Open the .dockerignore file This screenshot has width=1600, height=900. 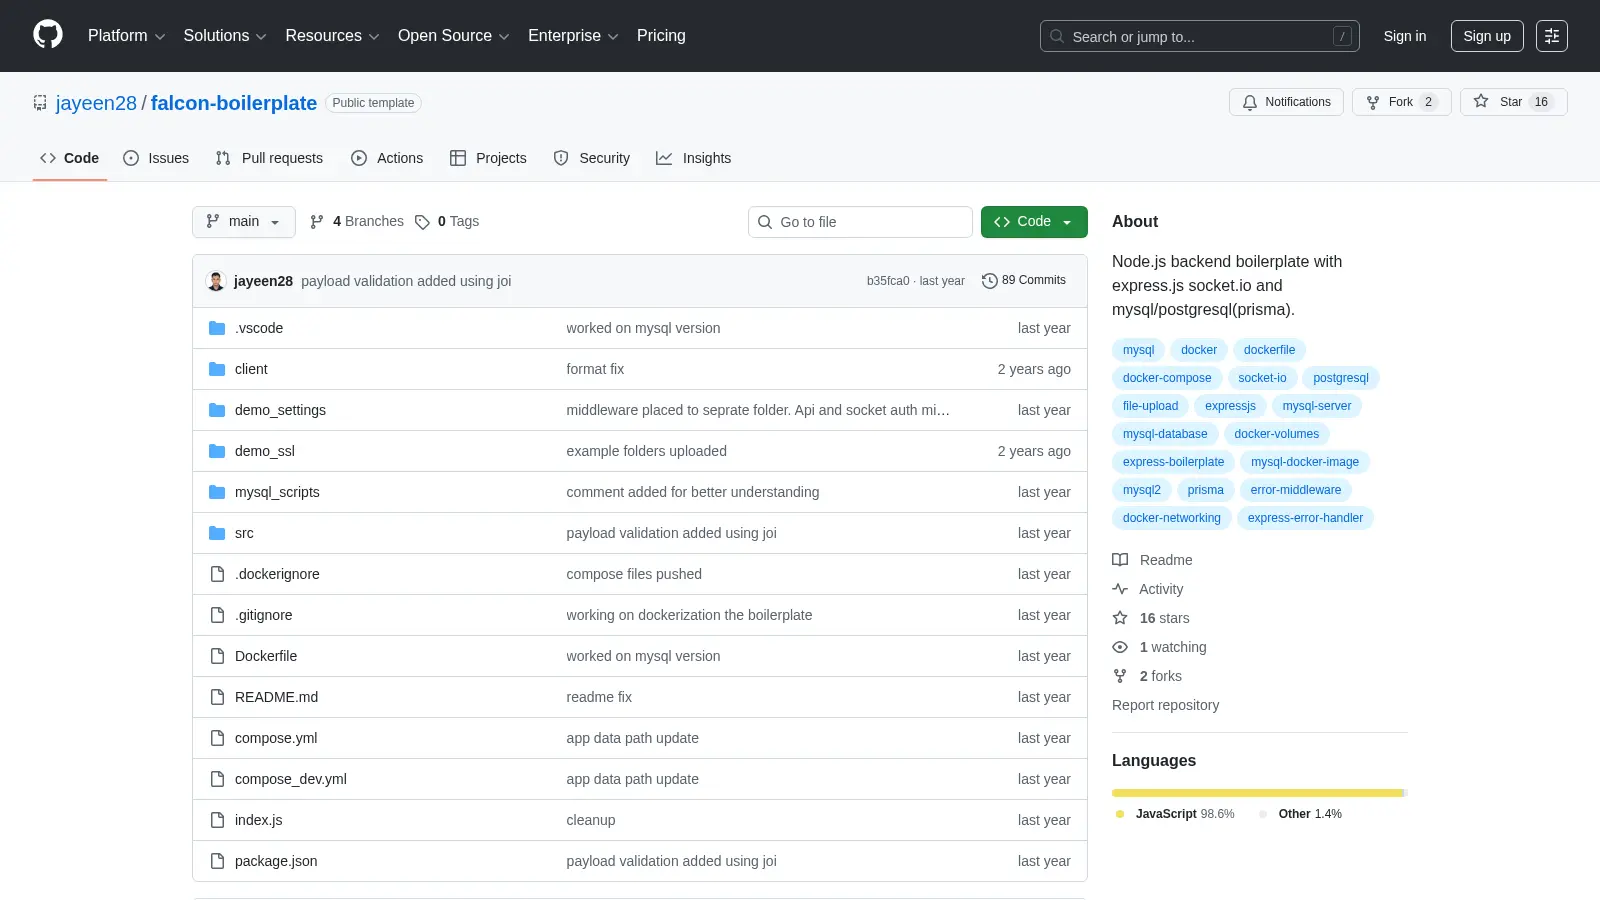point(277,574)
